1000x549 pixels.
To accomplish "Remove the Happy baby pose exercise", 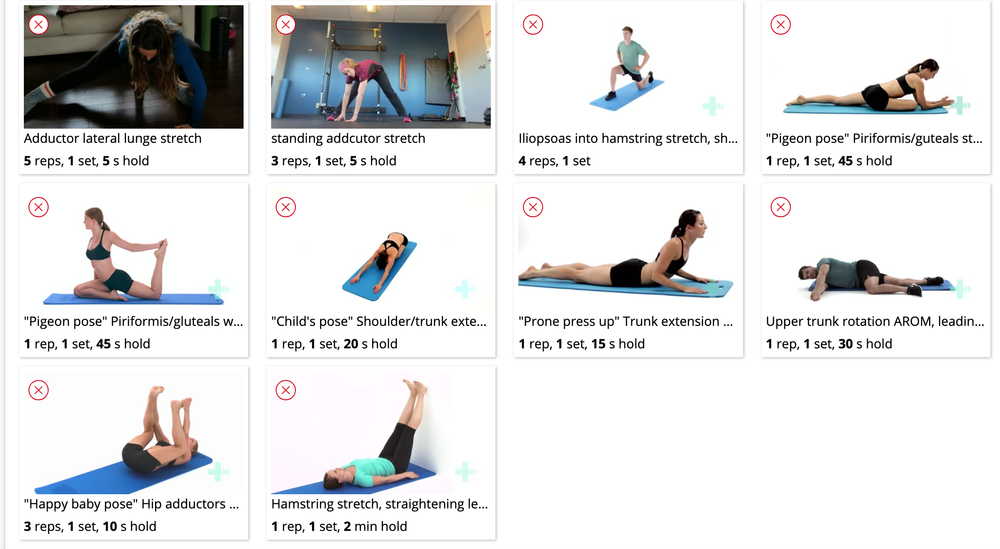I will tap(39, 390).
